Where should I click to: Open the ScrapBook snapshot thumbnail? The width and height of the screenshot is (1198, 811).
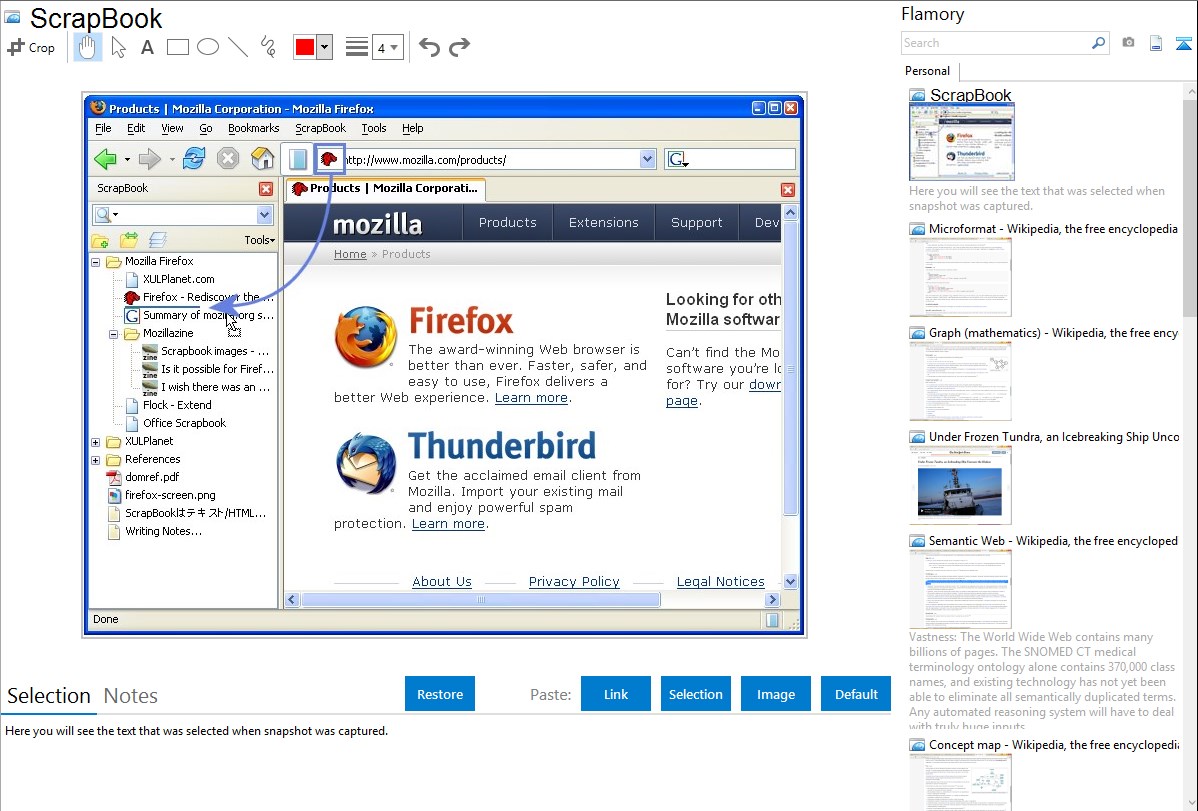962,142
